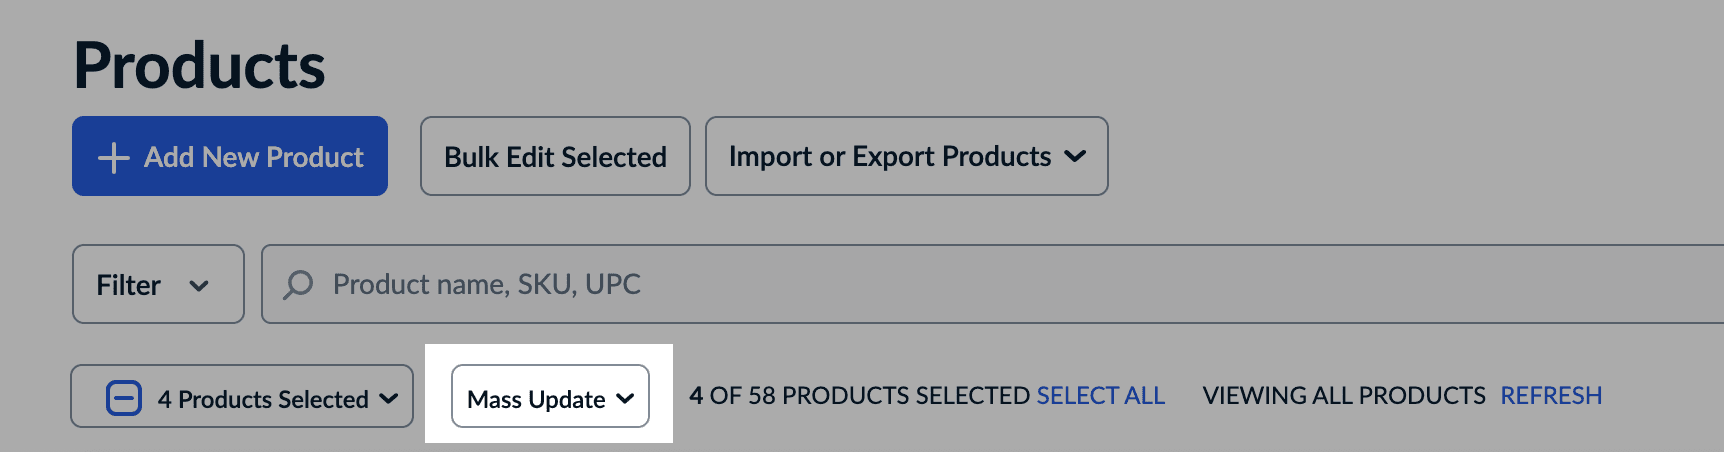Viewport: 1724px width, 452px height.
Task: Click the 'Filter' text label
Action: pyautogui.click(x=128, y=286)
